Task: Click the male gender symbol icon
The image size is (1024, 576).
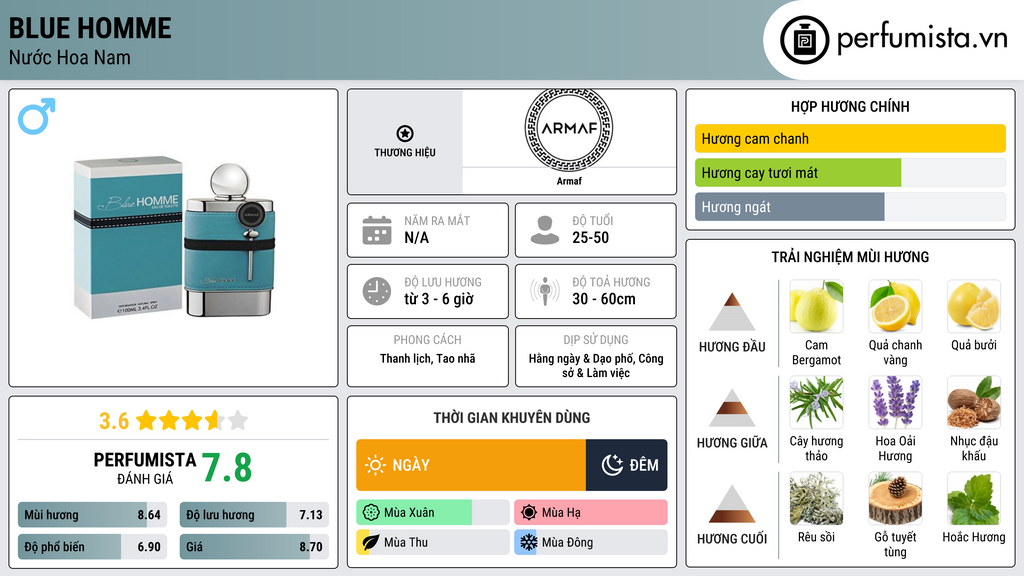Action: click(x=36, y=116)
